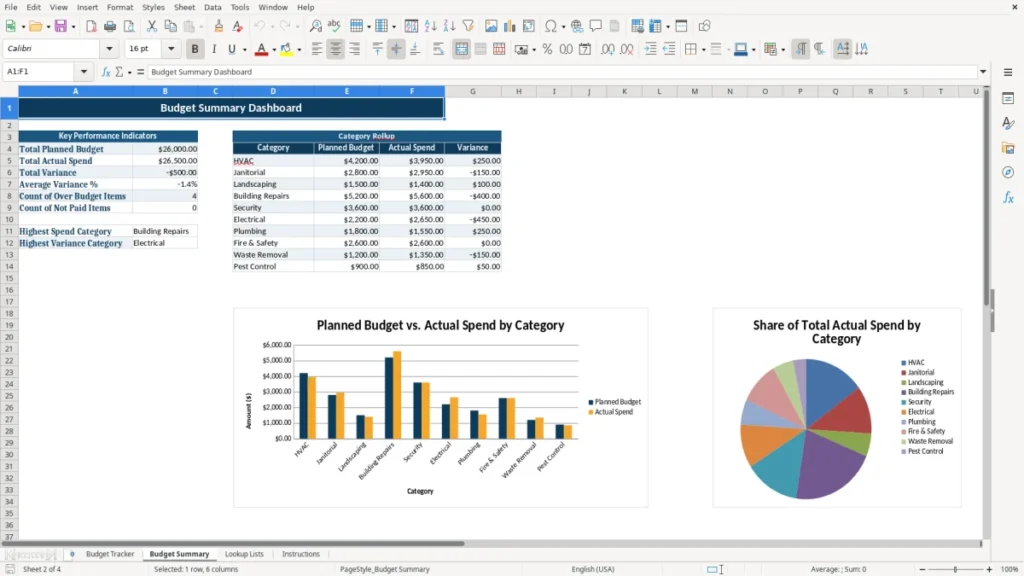Screen dimensions: 1024x576
Task: Open the font size dropdown
Action: [x=171, y=48]
